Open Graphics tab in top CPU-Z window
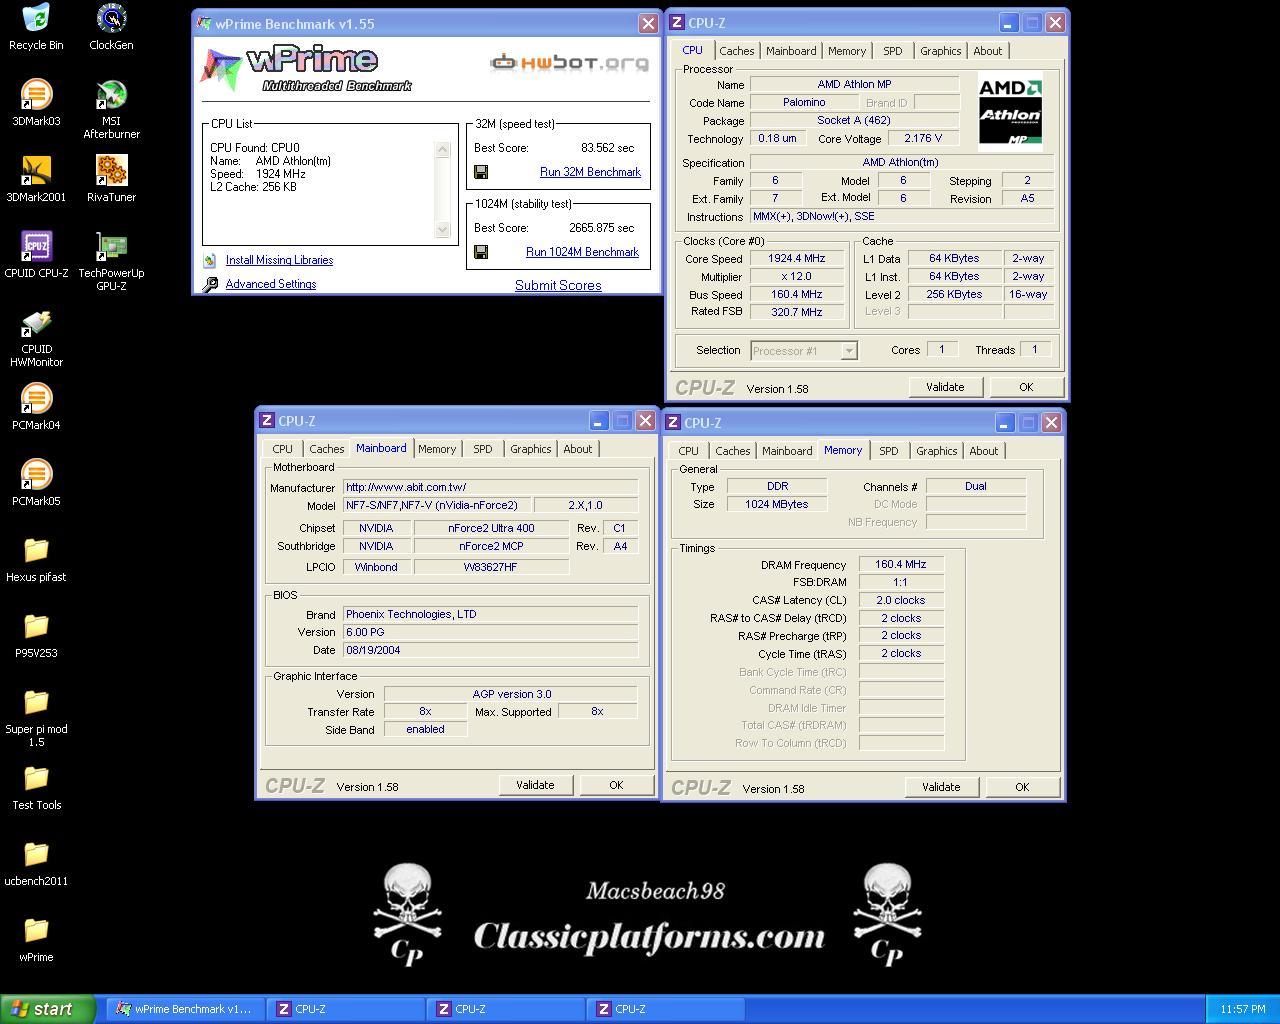This screenshot has height=1024, width=1280. (940, 51)
